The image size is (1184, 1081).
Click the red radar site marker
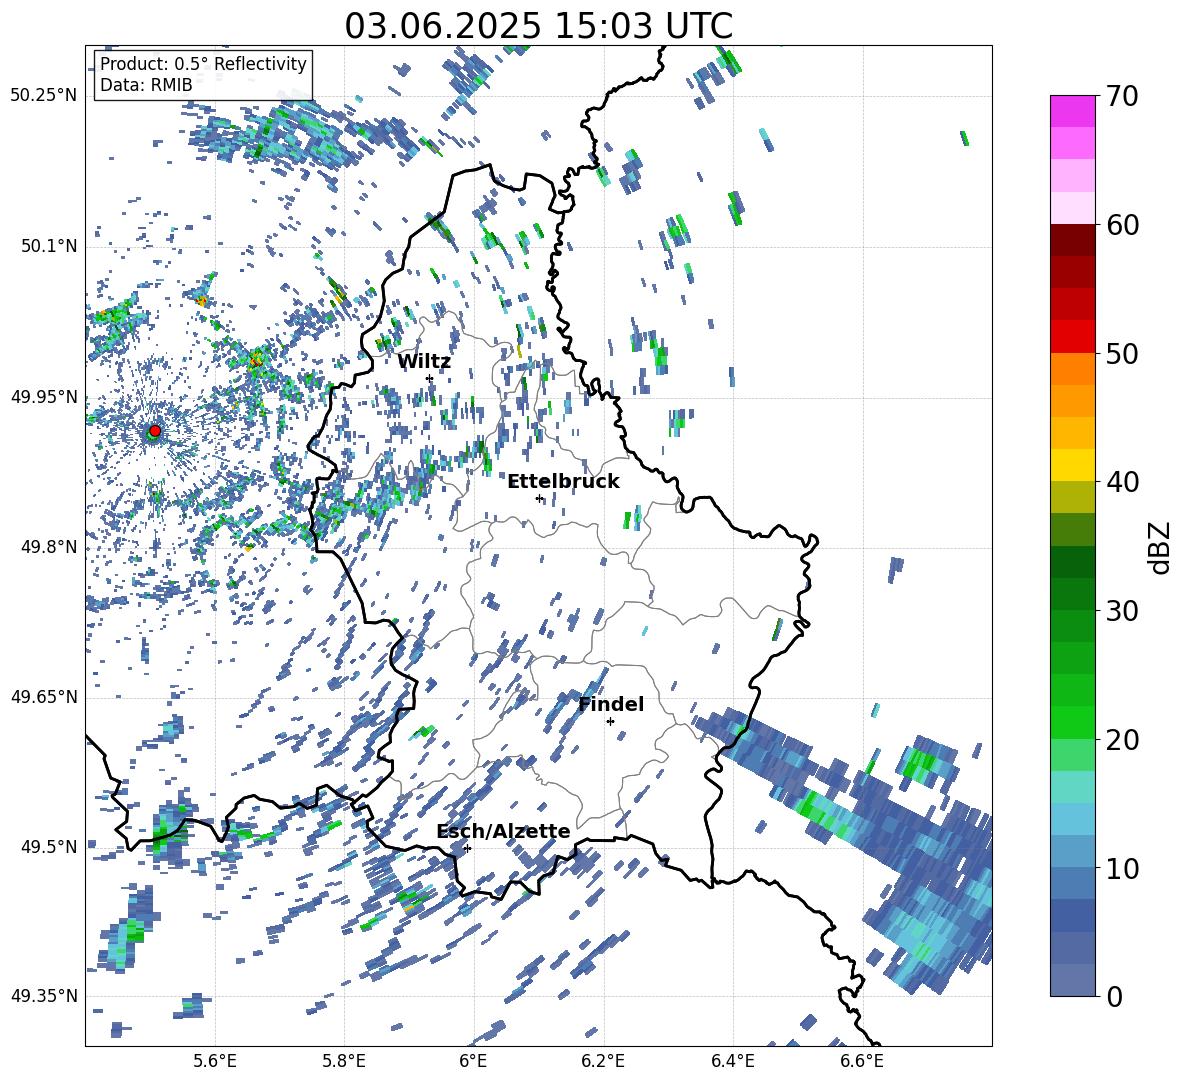155,431
